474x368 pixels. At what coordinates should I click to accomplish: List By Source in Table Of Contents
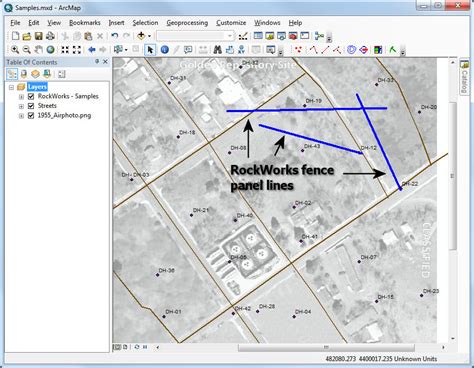24,74
